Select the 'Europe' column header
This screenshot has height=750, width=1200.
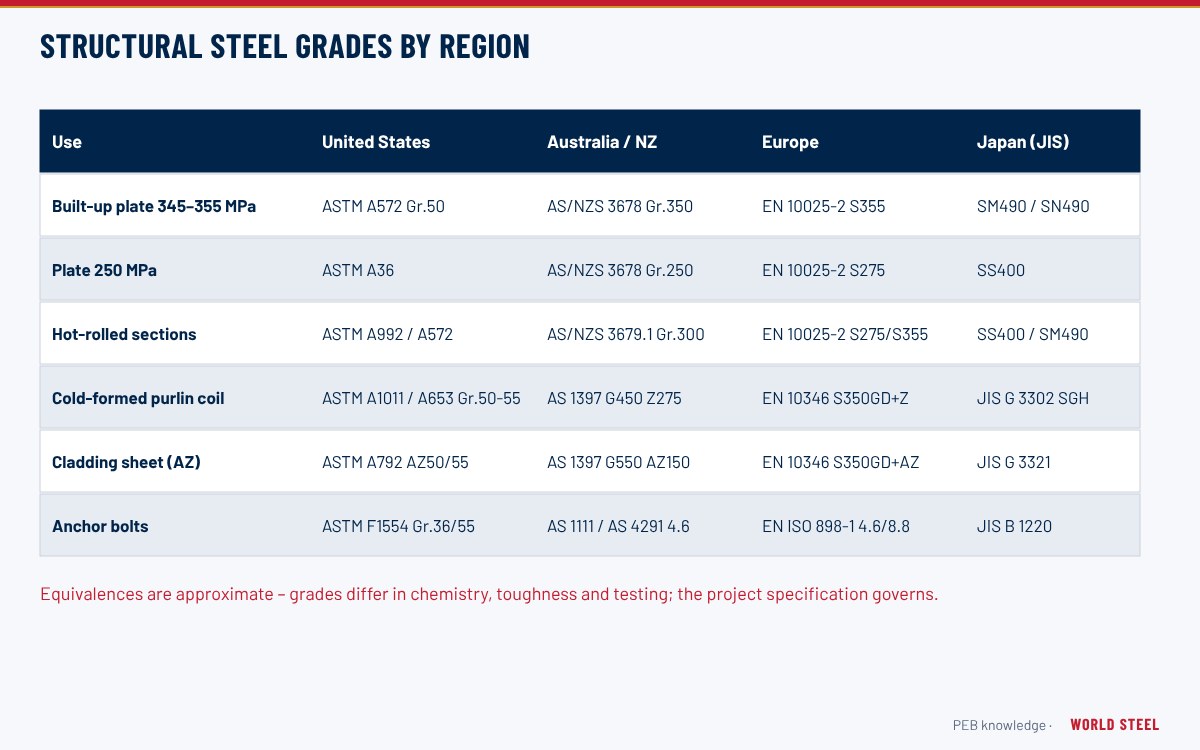[x=790, y=142]
